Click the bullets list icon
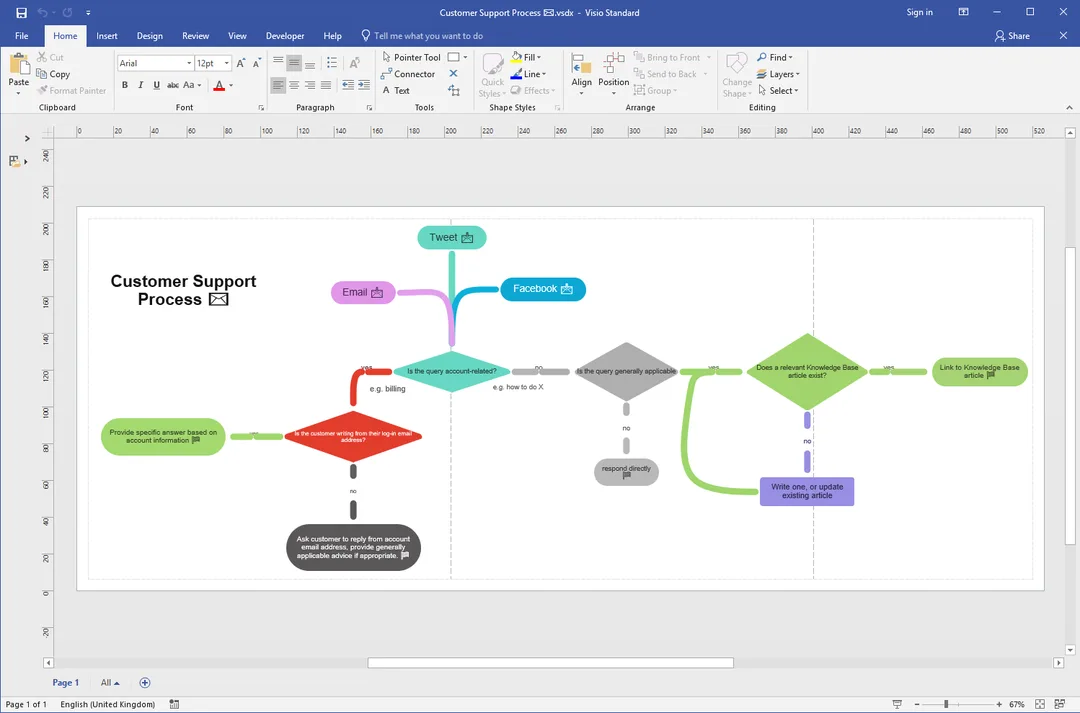 point(332,63)
